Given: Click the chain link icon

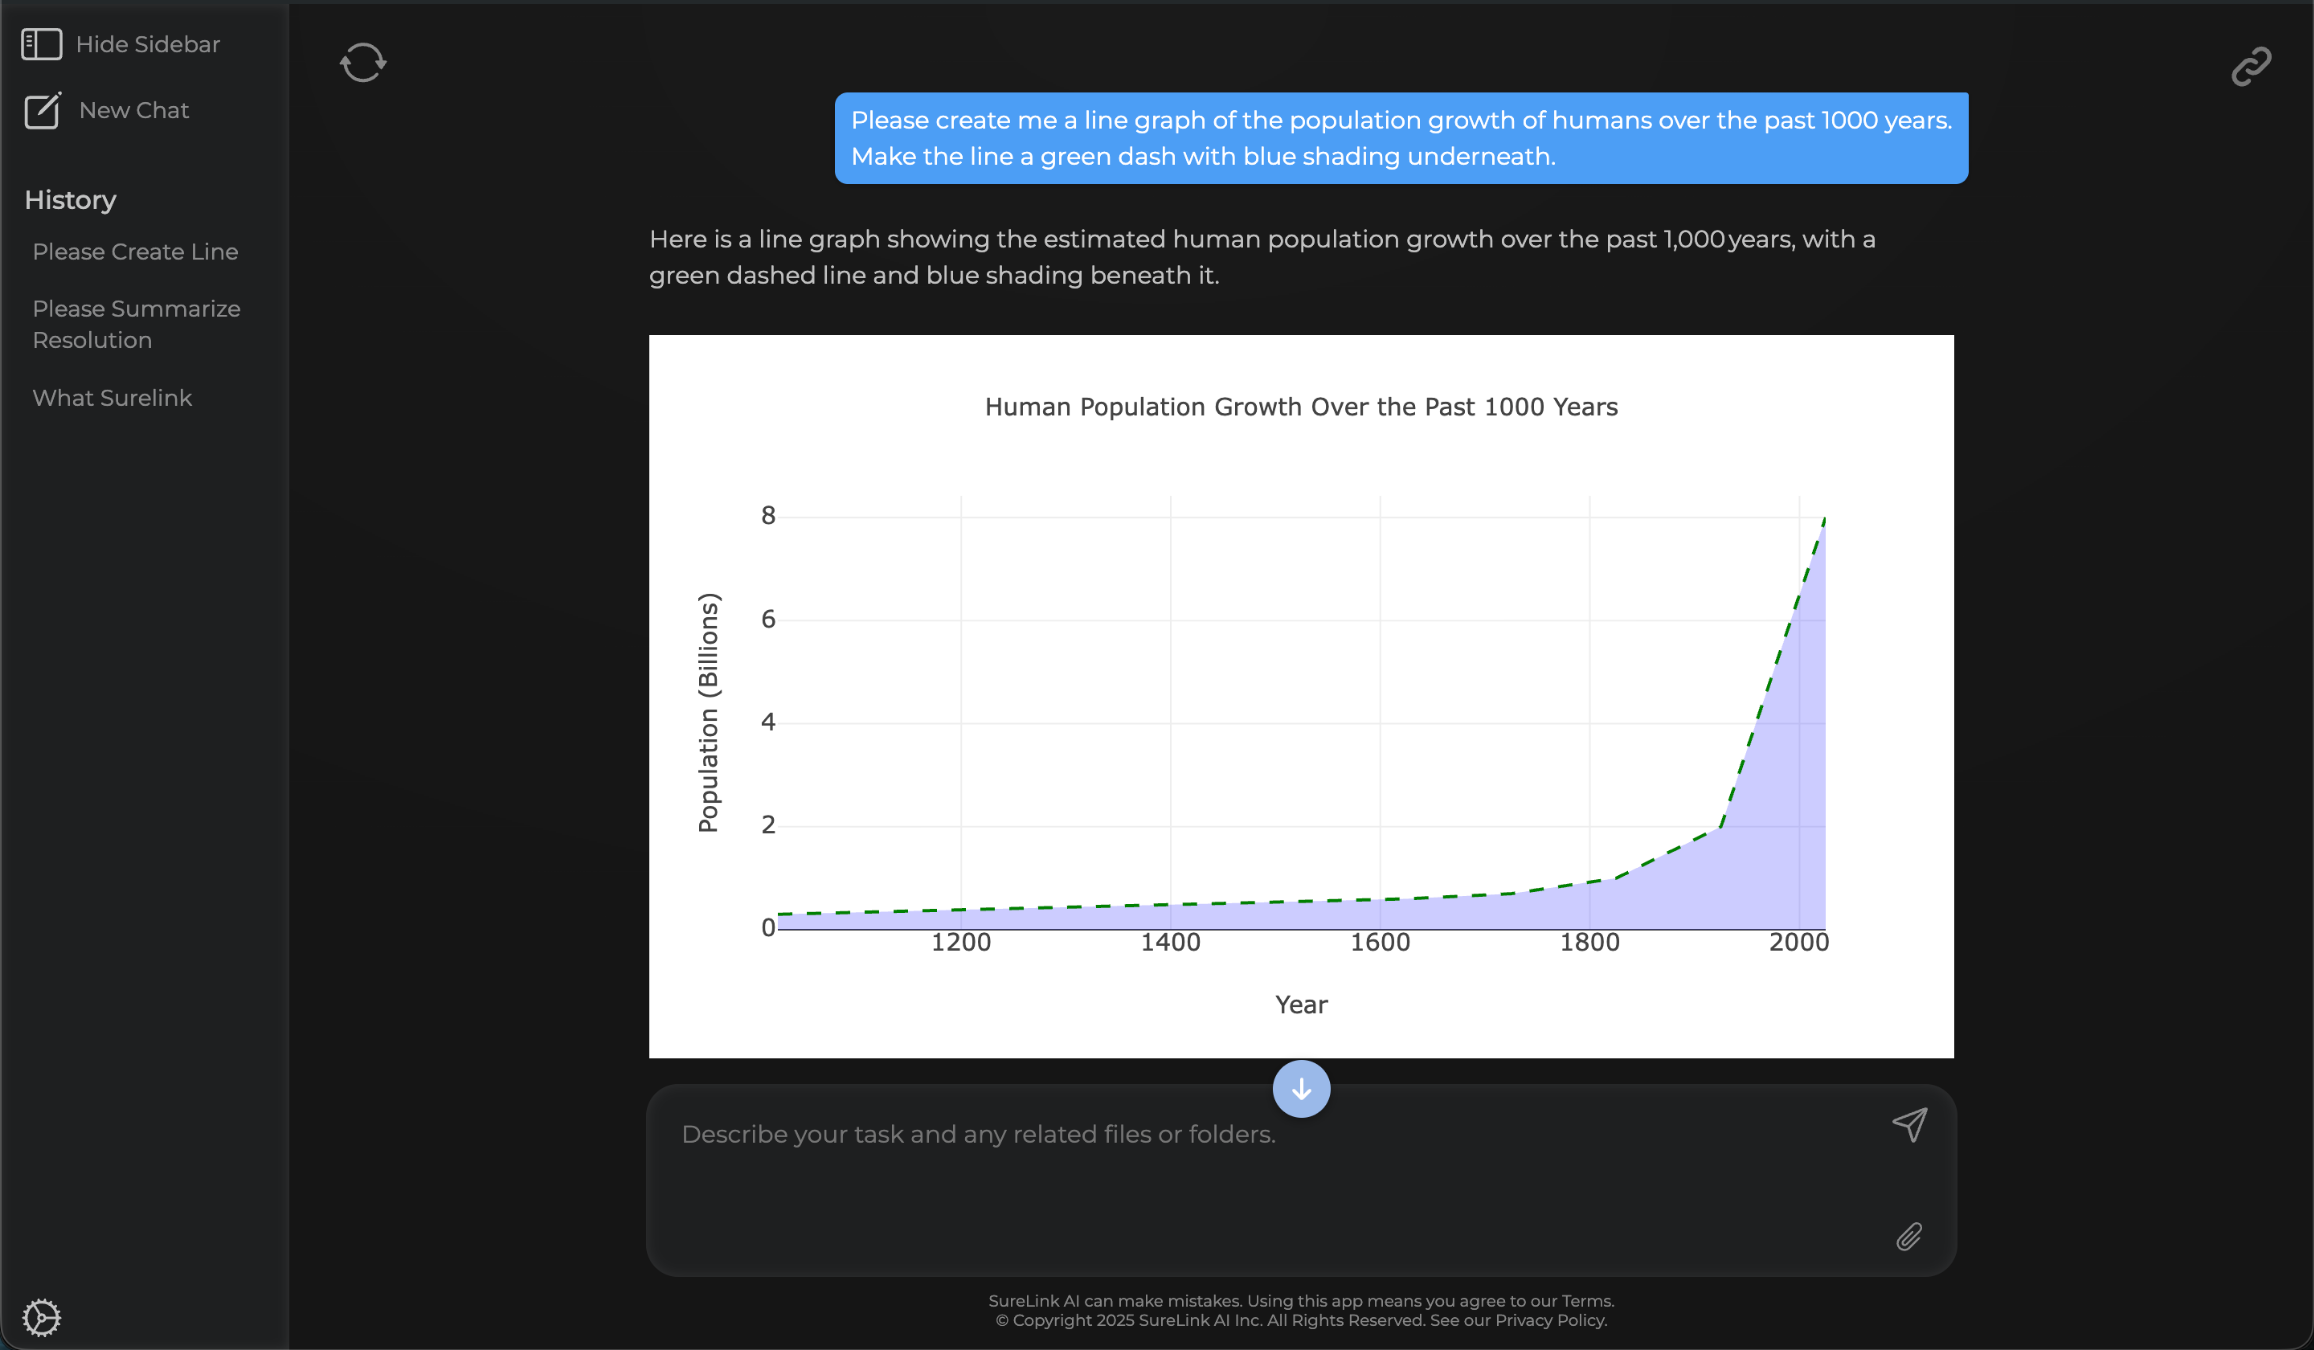Looking at the screenshot, I should pos(2251,67).
